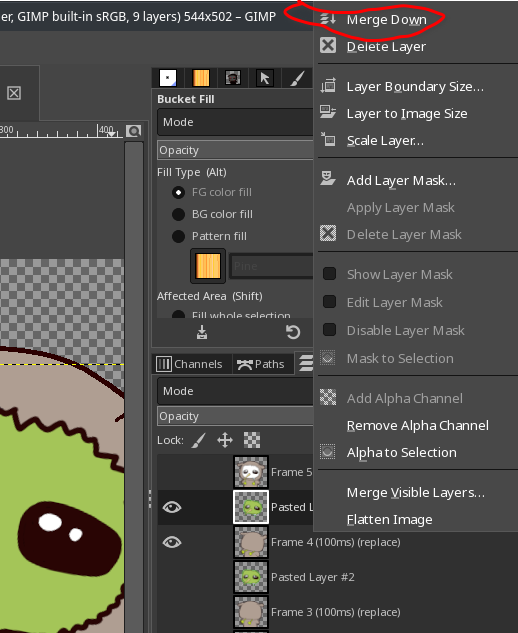Click the Pine pattern name field

(x=271, y=266)
